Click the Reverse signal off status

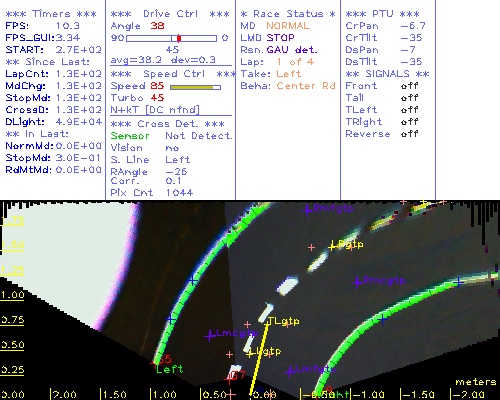[x=409, y=134]
